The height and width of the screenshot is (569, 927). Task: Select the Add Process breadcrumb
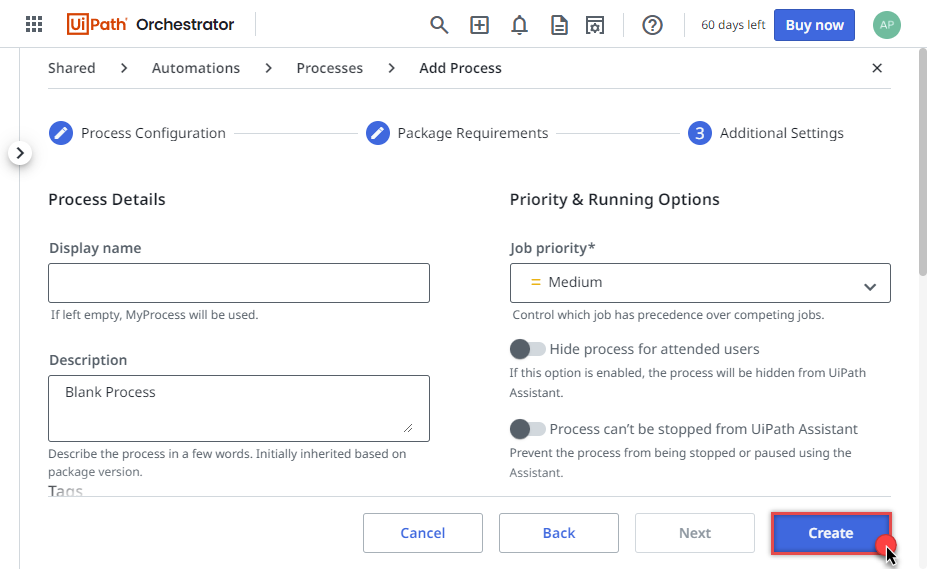point(460,68)
